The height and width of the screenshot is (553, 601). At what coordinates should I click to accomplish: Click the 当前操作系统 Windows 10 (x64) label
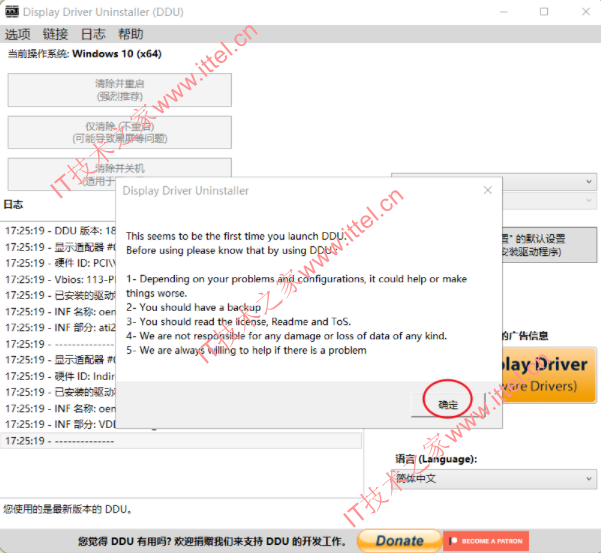click(x=85, y=54)
